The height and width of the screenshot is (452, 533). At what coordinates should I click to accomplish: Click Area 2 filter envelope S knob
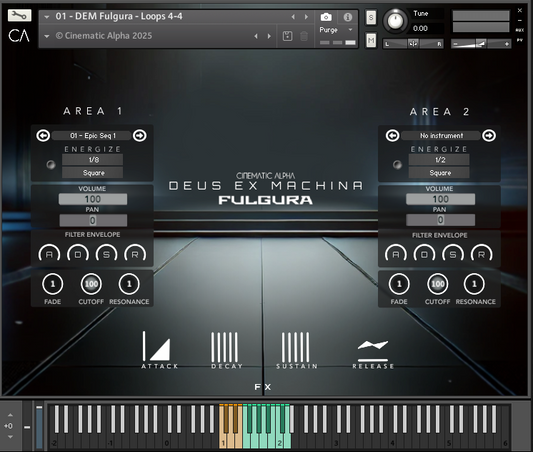453,254
